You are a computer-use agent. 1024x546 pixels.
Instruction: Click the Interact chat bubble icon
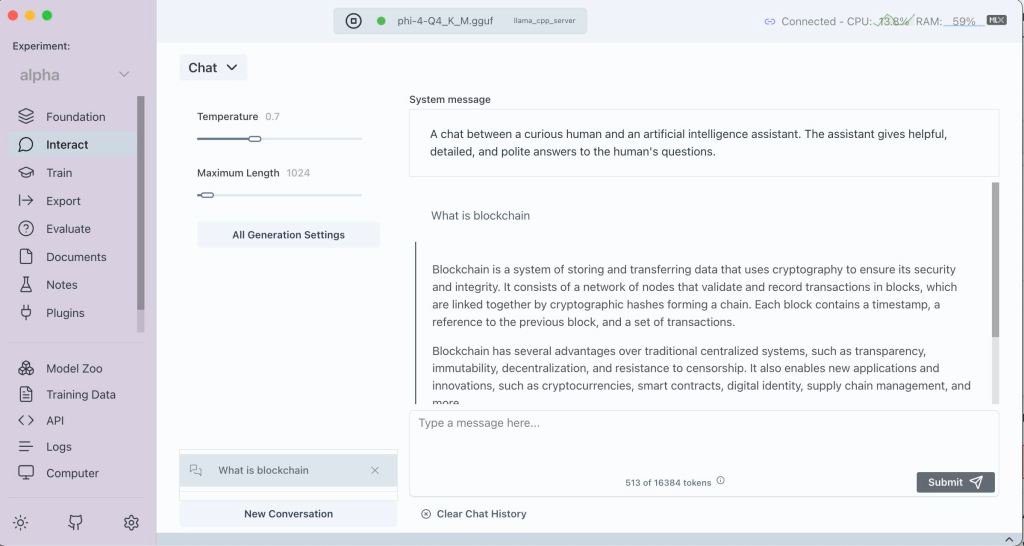click(26, 144)
